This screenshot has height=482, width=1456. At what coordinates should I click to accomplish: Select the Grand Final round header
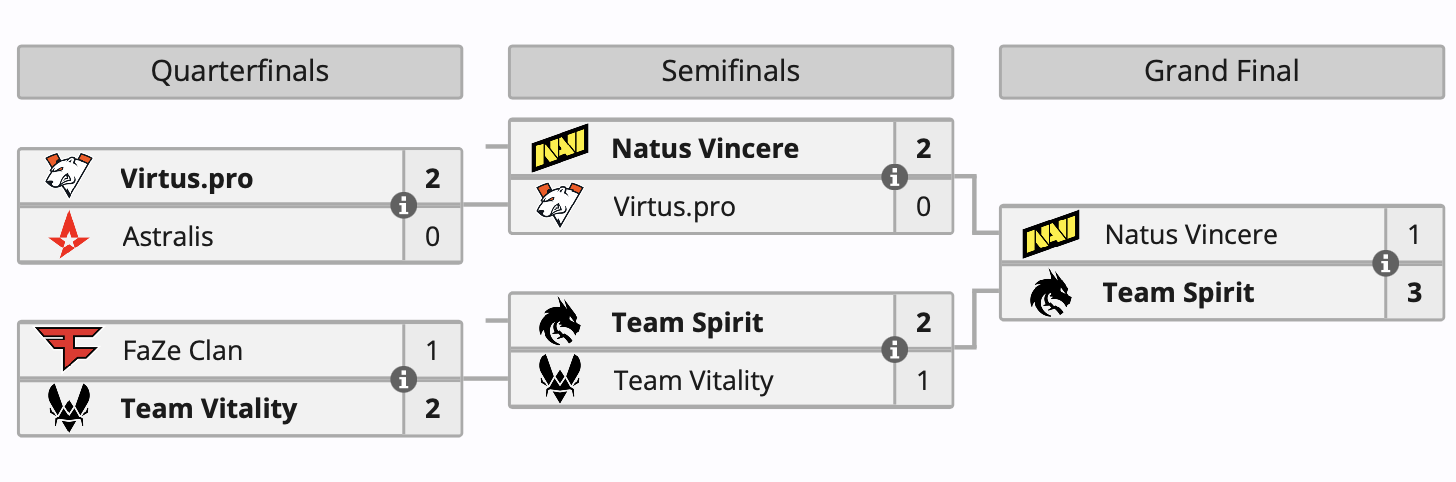coord(1221,72)
